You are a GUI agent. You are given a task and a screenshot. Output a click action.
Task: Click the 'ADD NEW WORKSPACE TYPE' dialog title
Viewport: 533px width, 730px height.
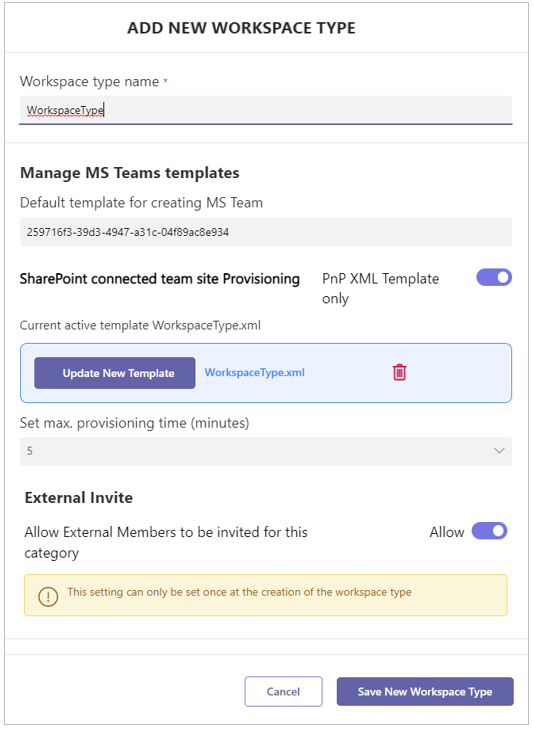coord(242,28)
